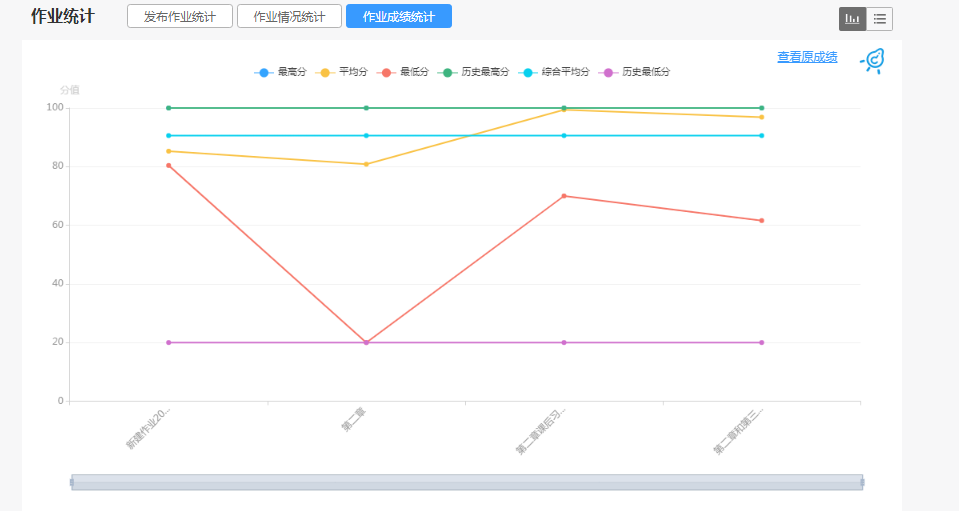Switch to chart view icon
This screenshot has width=959, height=511.
(852, 19)
